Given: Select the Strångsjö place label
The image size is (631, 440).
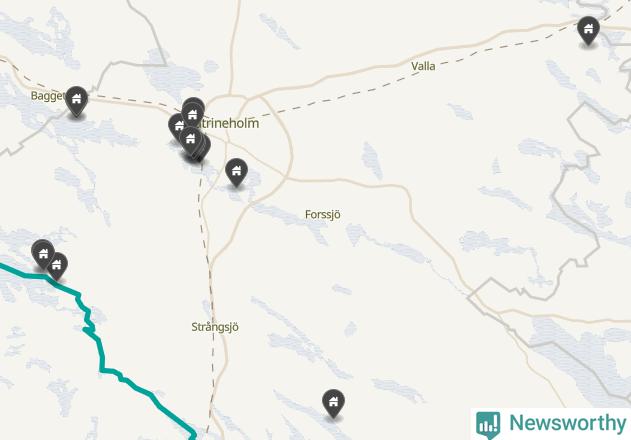Looking at the screenshot, I should pyautogui.click(x=215, y=327).
